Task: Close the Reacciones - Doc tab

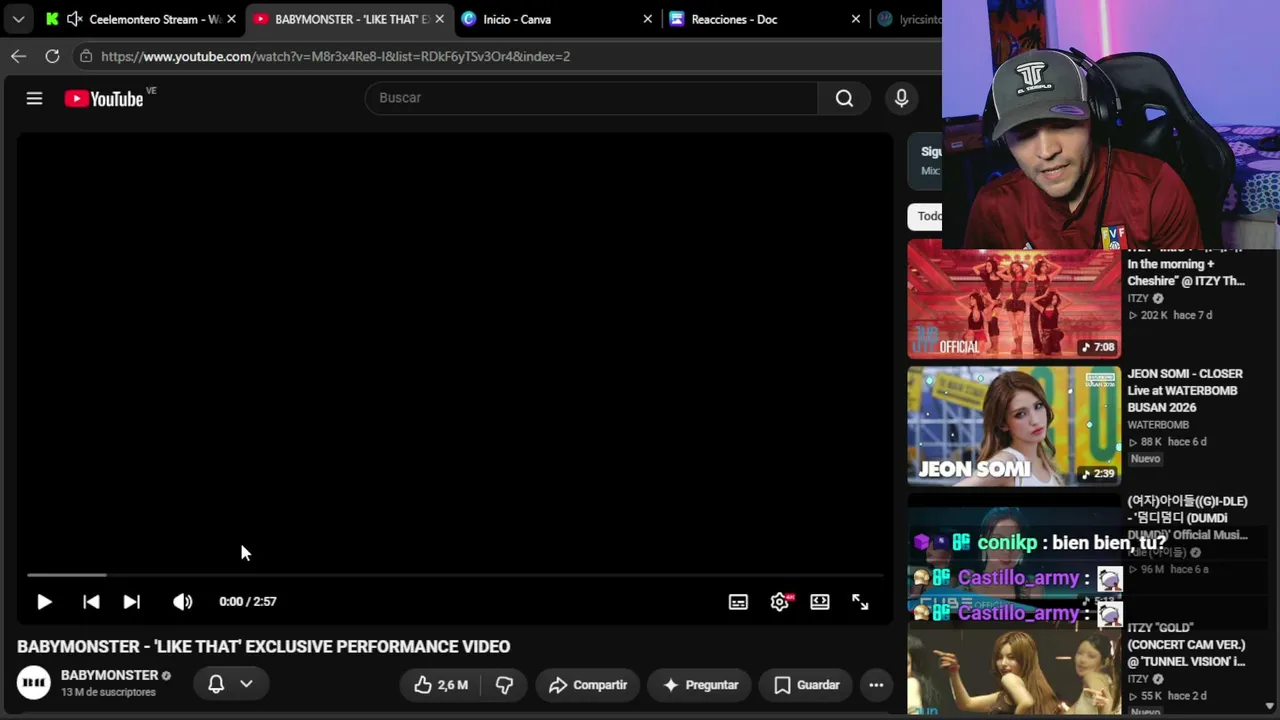Action: pos(855,19)
